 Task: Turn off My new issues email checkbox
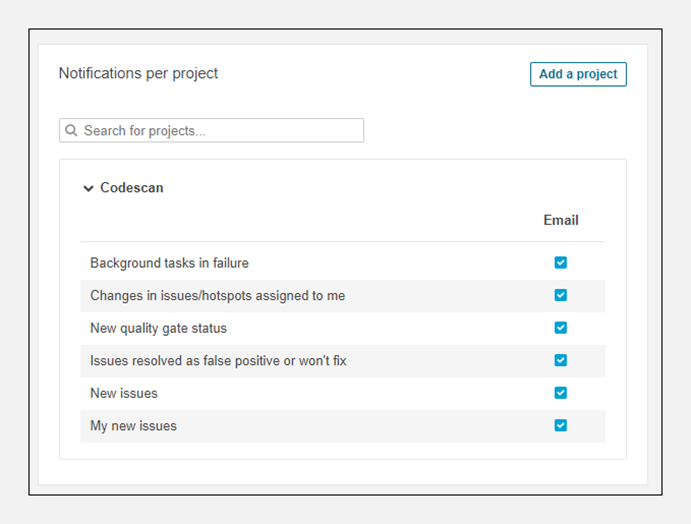560,425
